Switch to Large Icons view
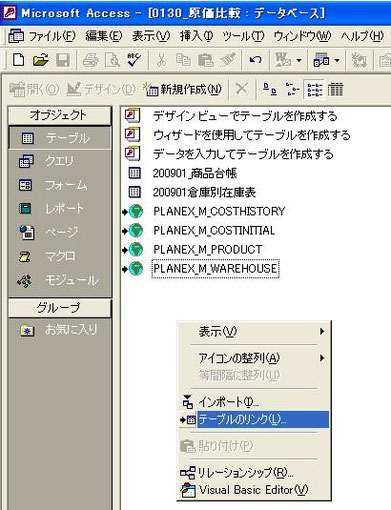This screenshot has height=510, width=391. (270, 89)
